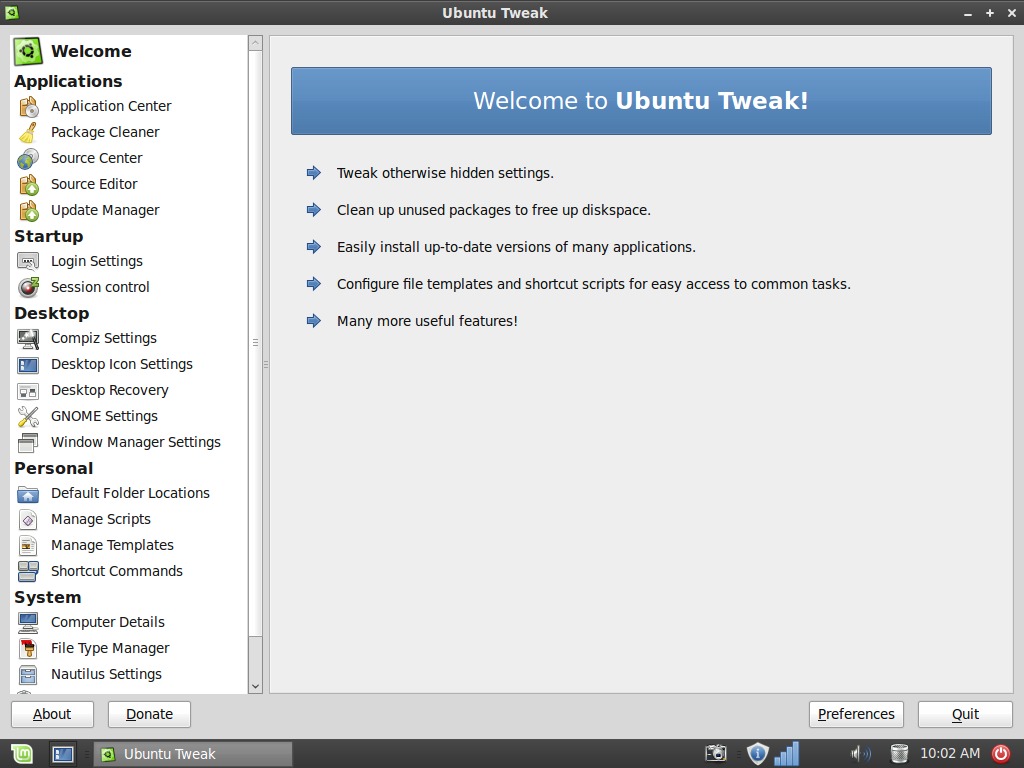Open the About button
Image resolution: width=1024 pixels, height=768 pixels.
52,714
